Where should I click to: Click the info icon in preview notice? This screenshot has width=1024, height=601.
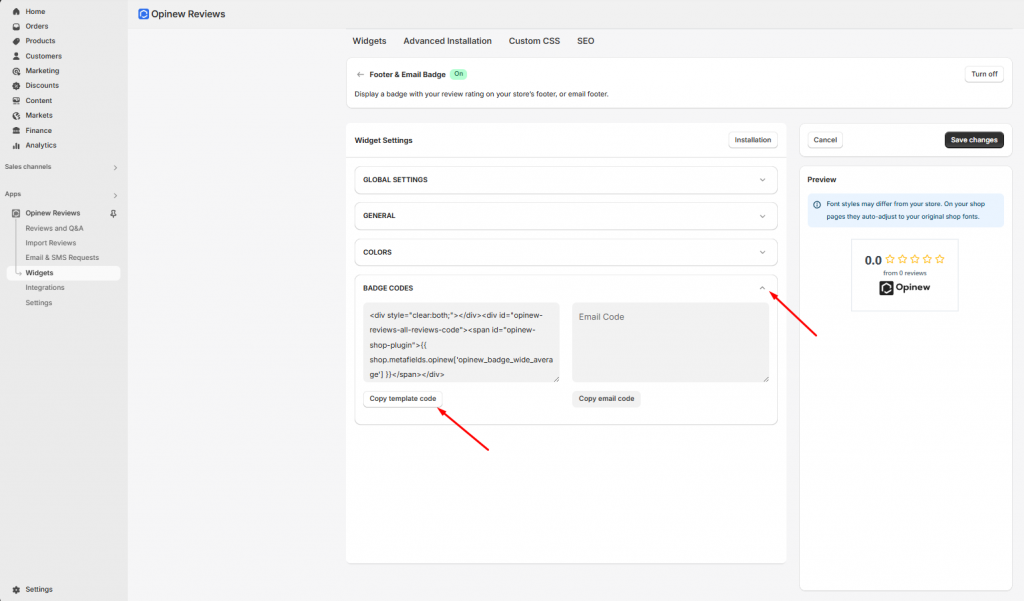(817, 204)
